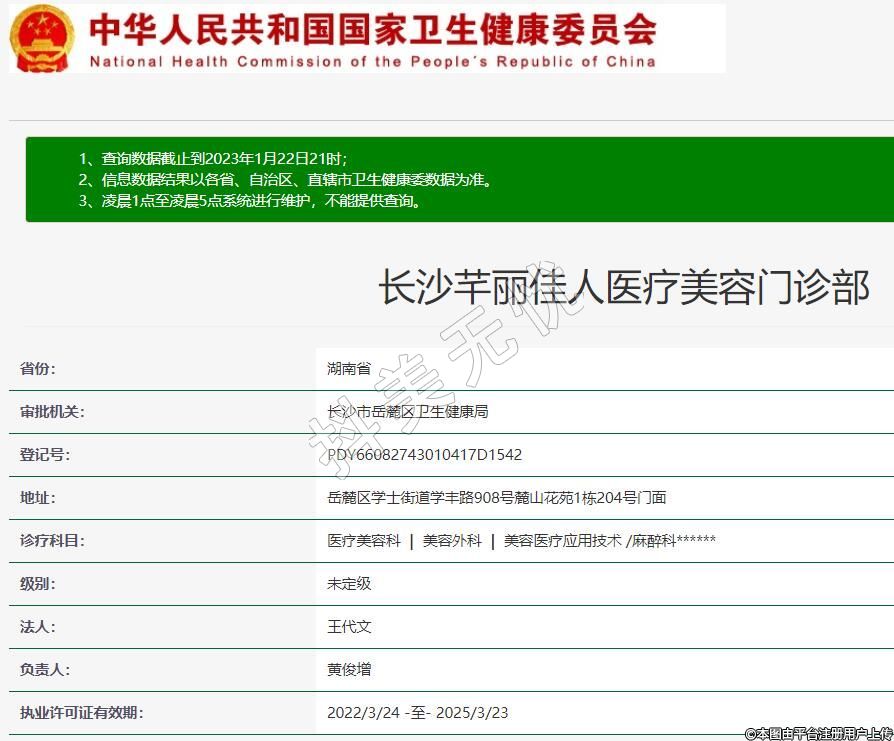This screenshot has width=894, height=741.
Task: Click the National Health Commission English subtitle
Action: pos(373,61)
